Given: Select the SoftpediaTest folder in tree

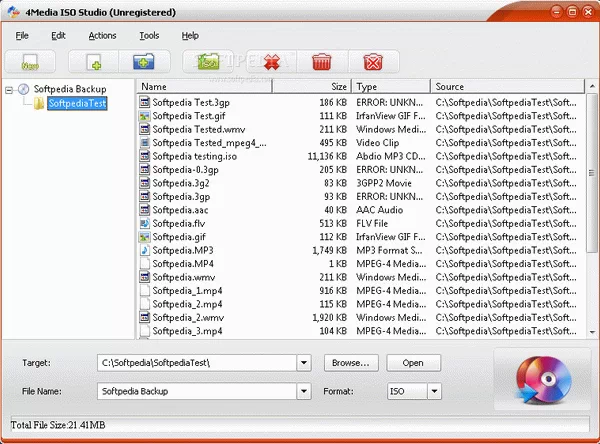Looking at the screenshot, I should tap(77, 102).
